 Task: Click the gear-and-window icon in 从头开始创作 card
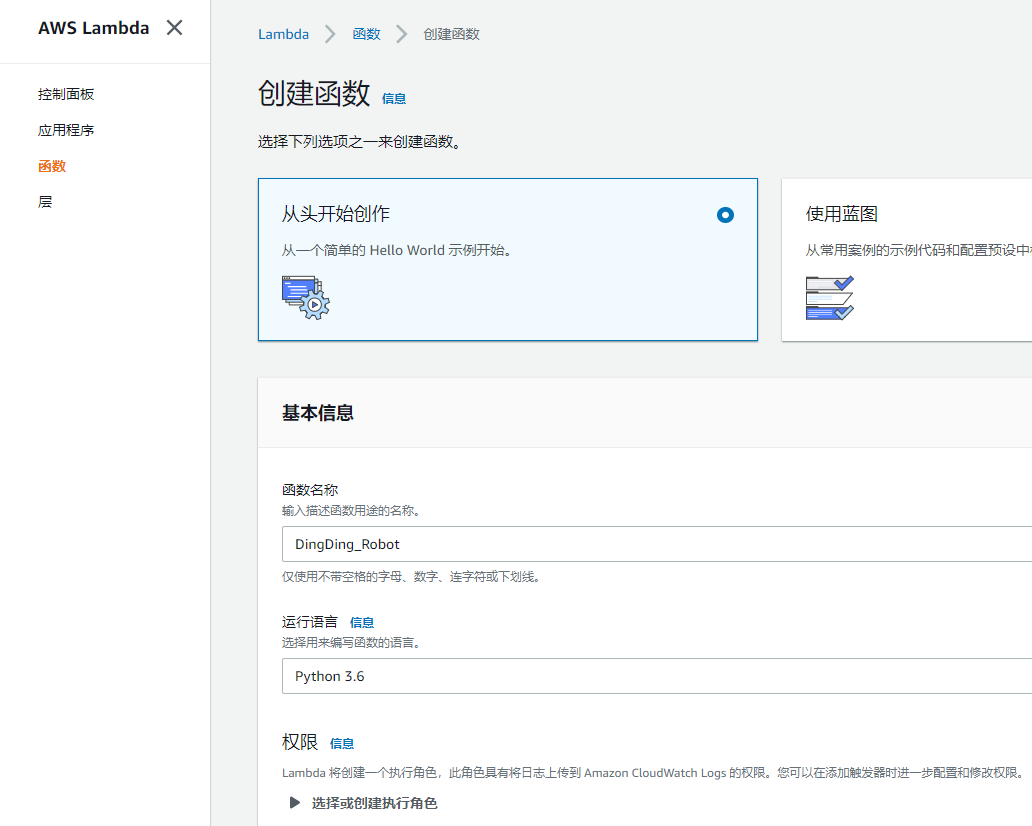coord(306,297)
